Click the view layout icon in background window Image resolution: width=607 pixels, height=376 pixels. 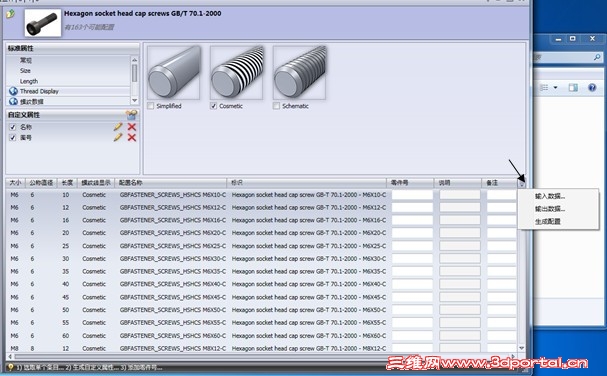[x=544, y=88]
